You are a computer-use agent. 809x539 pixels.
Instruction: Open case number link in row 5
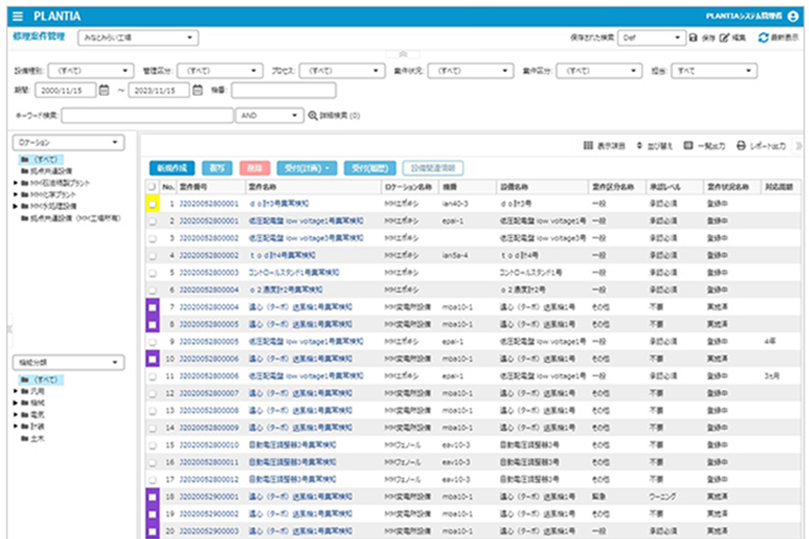(x=209, y=273)
